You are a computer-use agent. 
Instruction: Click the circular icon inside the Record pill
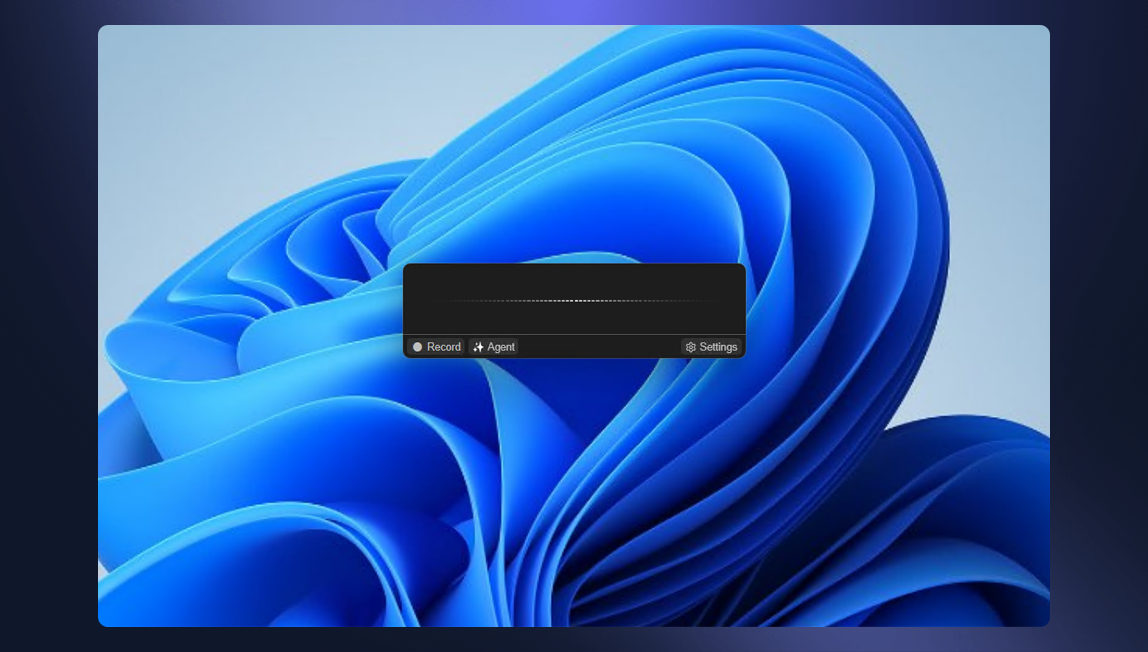pyautogui.click(x=417, y=347)
